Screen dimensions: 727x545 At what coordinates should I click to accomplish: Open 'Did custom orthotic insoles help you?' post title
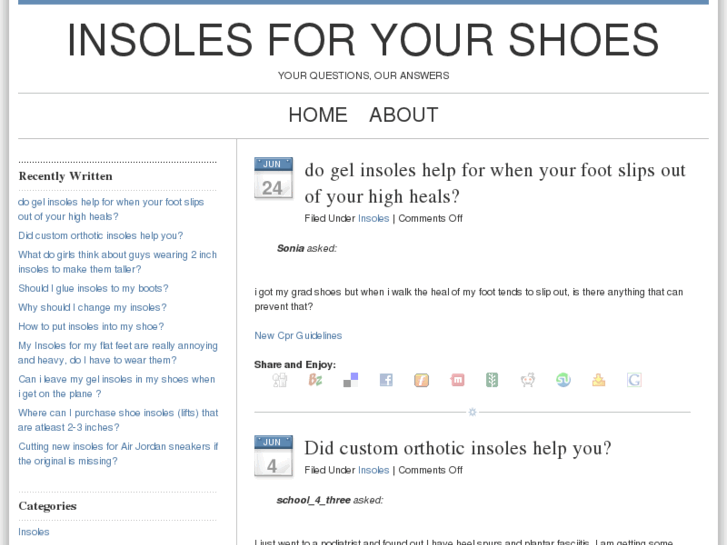[x=457, y=448]
